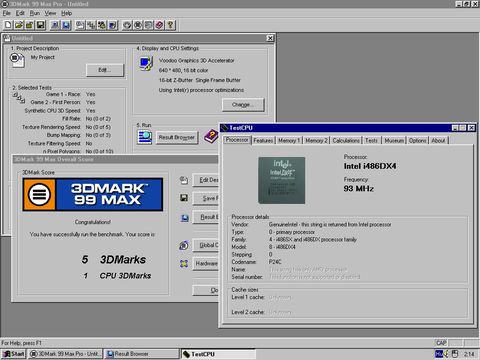Click the '5 3DMarks' score text

click(x=114, y=260)
